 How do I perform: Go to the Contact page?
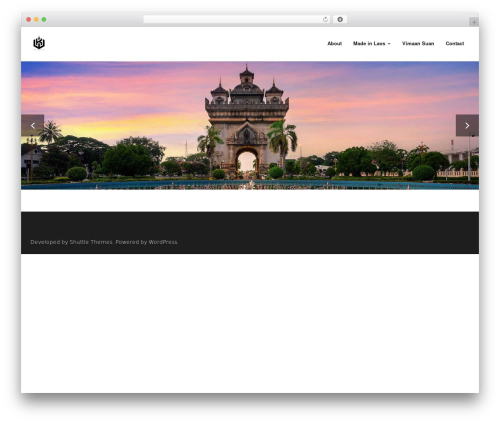[x=455, y=43]
